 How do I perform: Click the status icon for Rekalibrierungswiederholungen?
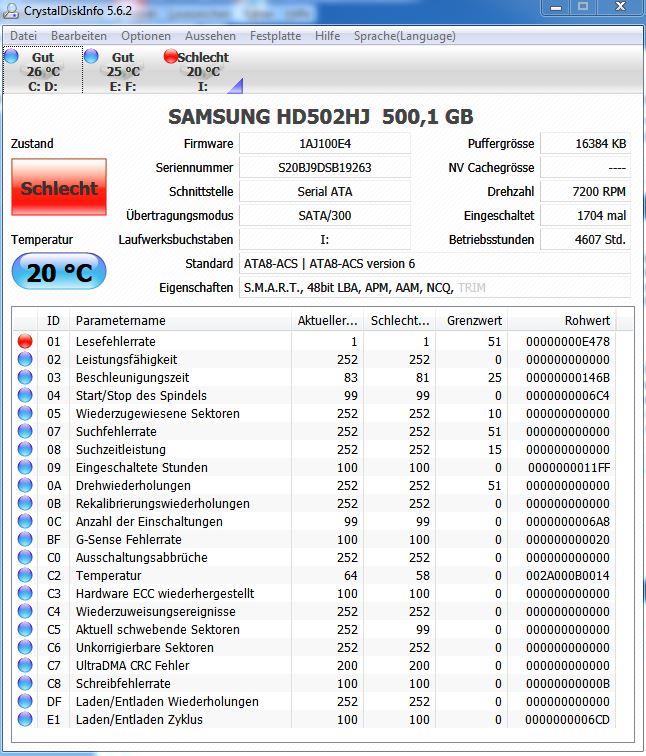coord(25,503)
